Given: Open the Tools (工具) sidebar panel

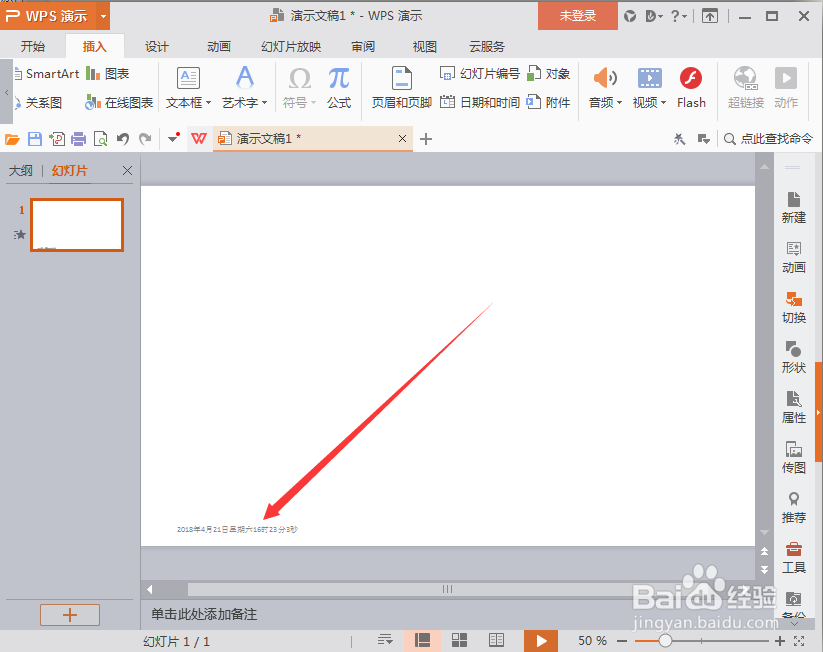Looking at the screenshot, I should tap(793, 558).
